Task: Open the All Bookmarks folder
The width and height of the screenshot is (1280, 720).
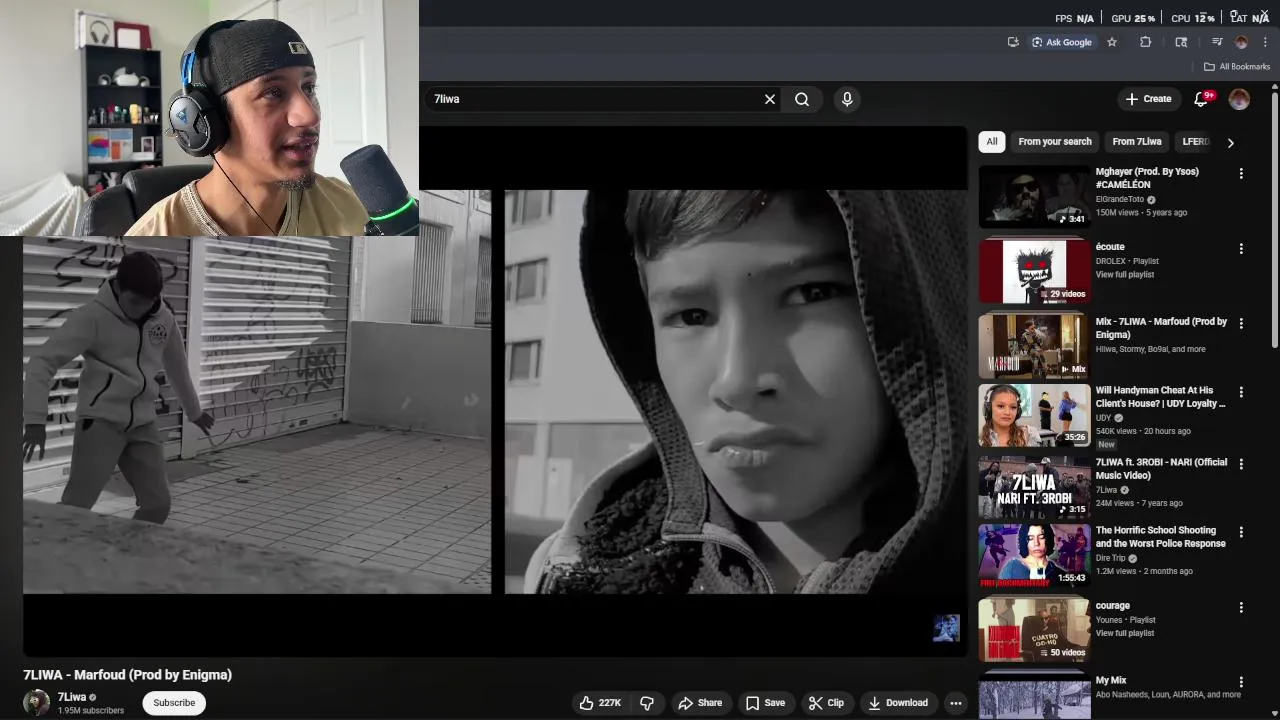Action: 1237,67
